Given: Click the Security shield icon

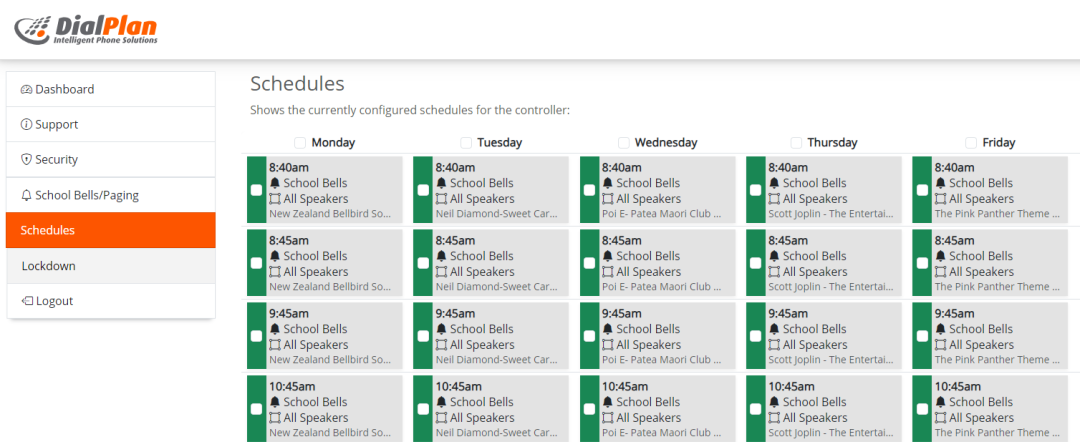Looking at the screenshot, I should 27,160.
